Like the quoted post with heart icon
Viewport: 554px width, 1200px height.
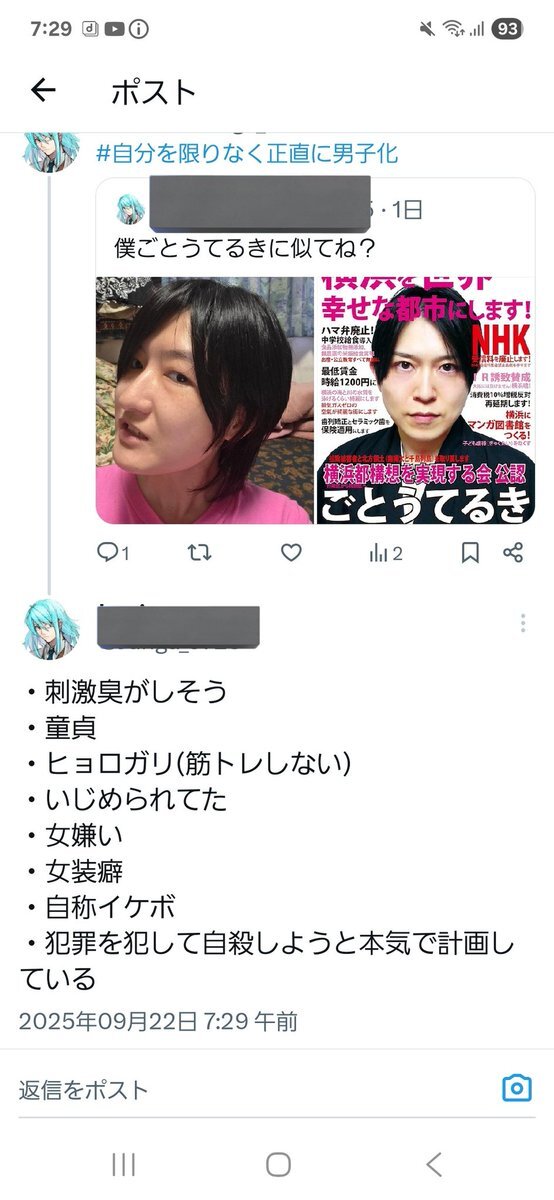290,552
